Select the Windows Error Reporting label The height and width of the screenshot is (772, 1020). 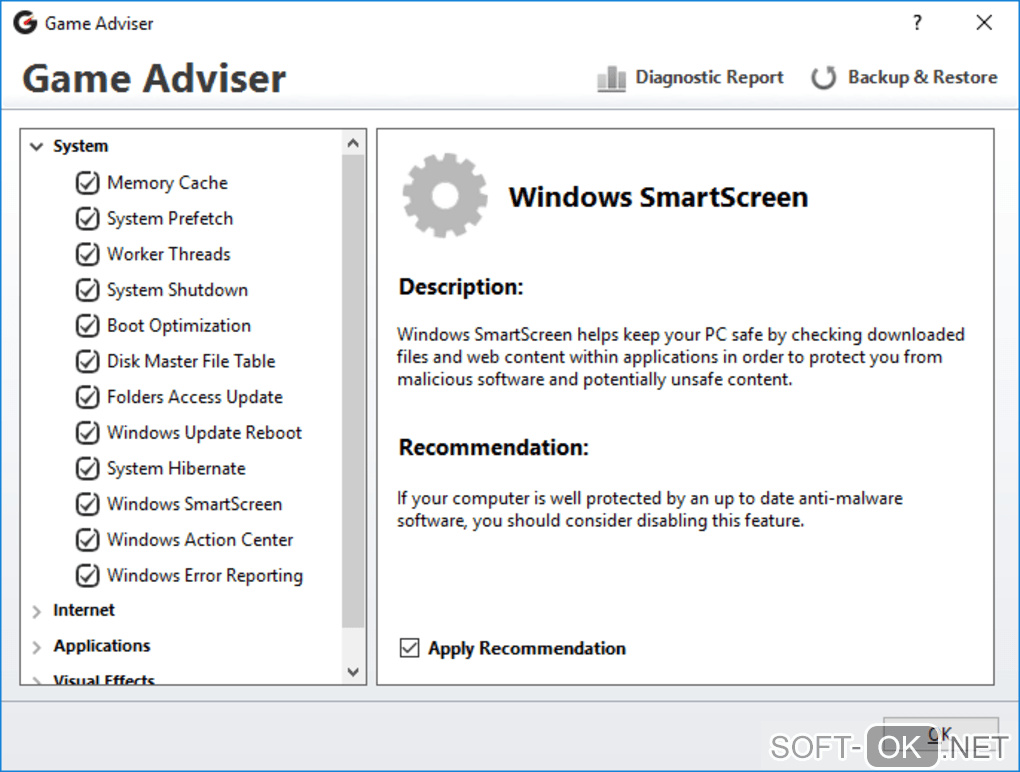coord(205,576)
